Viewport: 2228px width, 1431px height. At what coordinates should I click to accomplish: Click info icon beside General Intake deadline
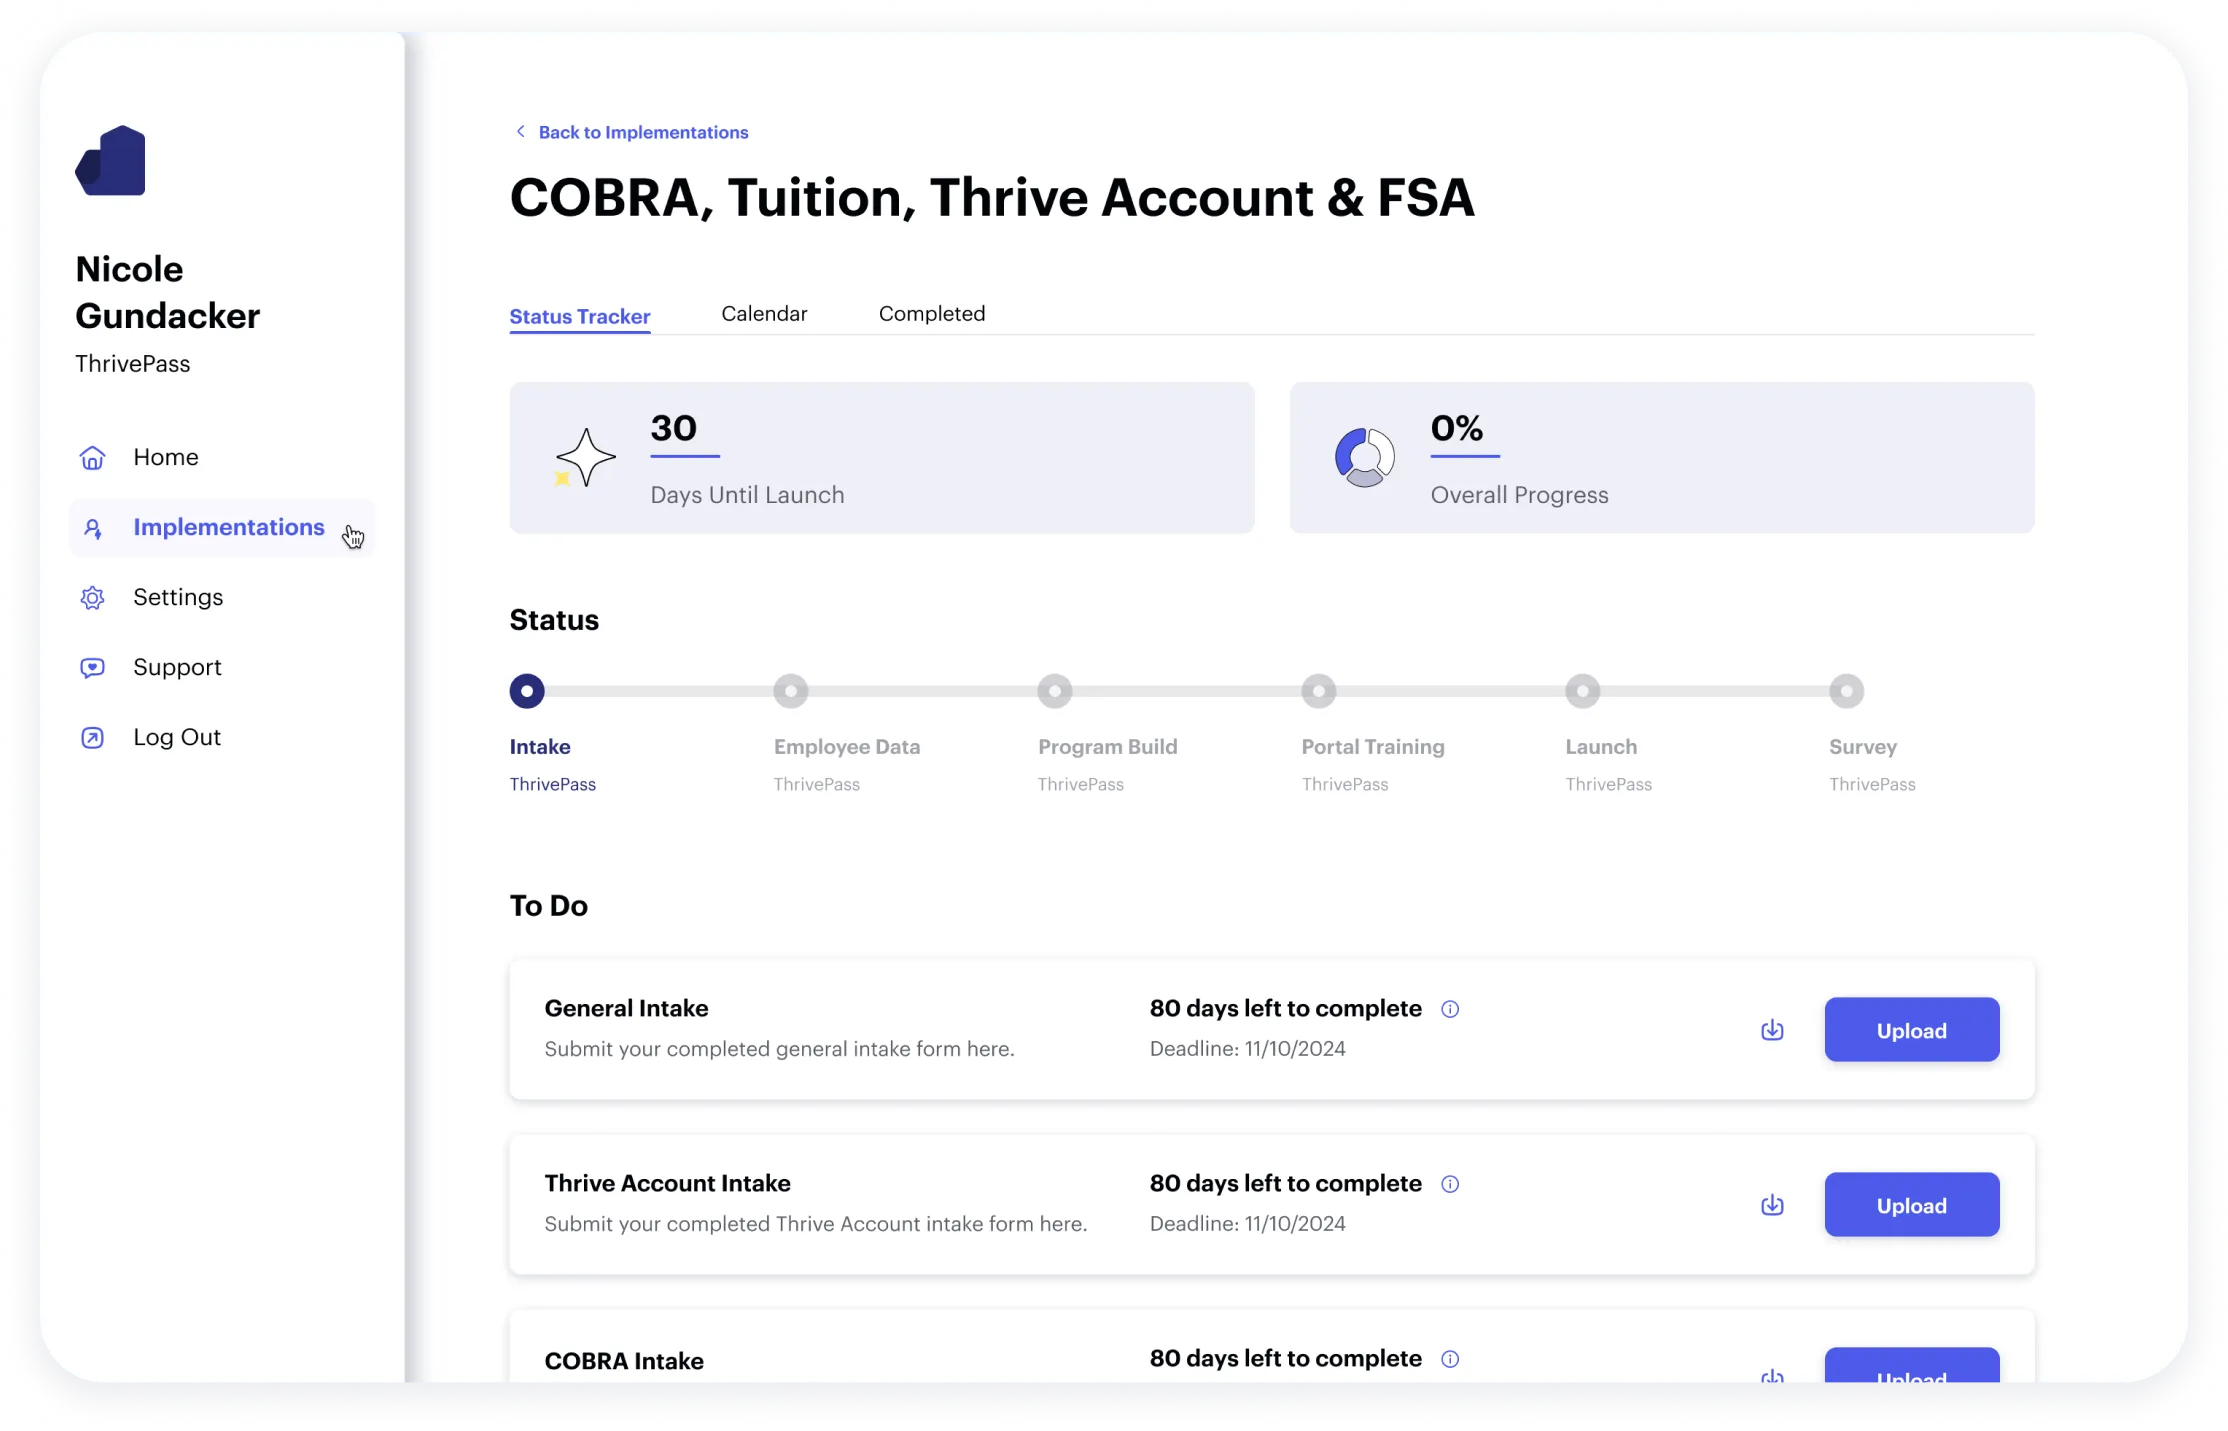tap(1450, 1009)
